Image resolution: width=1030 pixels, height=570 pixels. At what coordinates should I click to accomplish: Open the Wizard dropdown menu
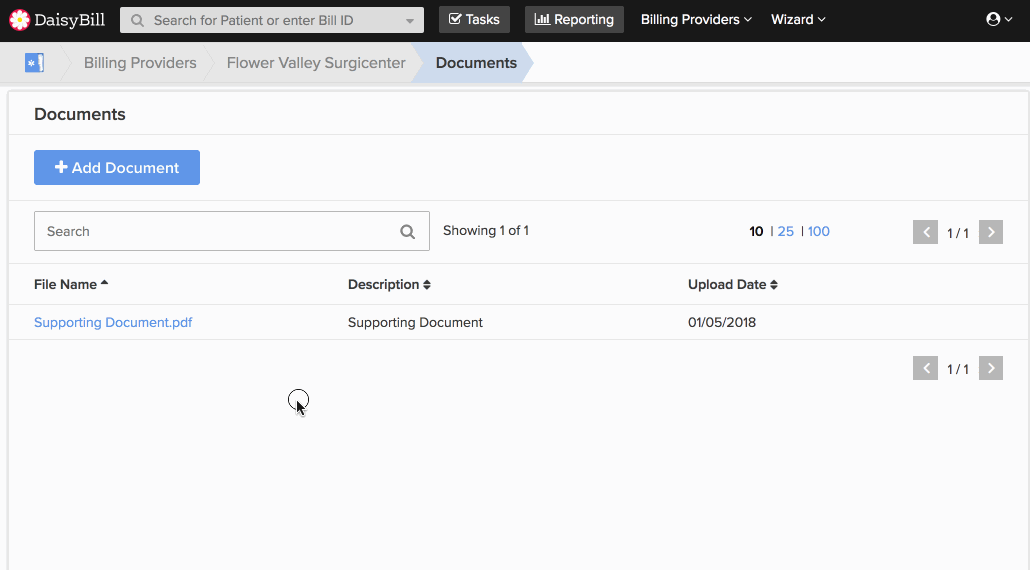pyautogui.click(x=798, y=20)
